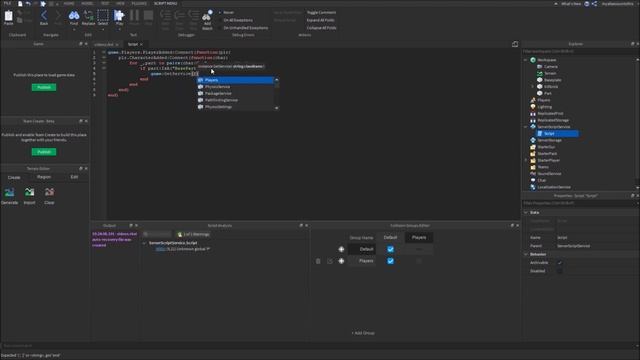Viewport: 640px width, 360px height.
Task: Collapse ServerScriptService.Script in Script Analysis
Action: [144, 243]
